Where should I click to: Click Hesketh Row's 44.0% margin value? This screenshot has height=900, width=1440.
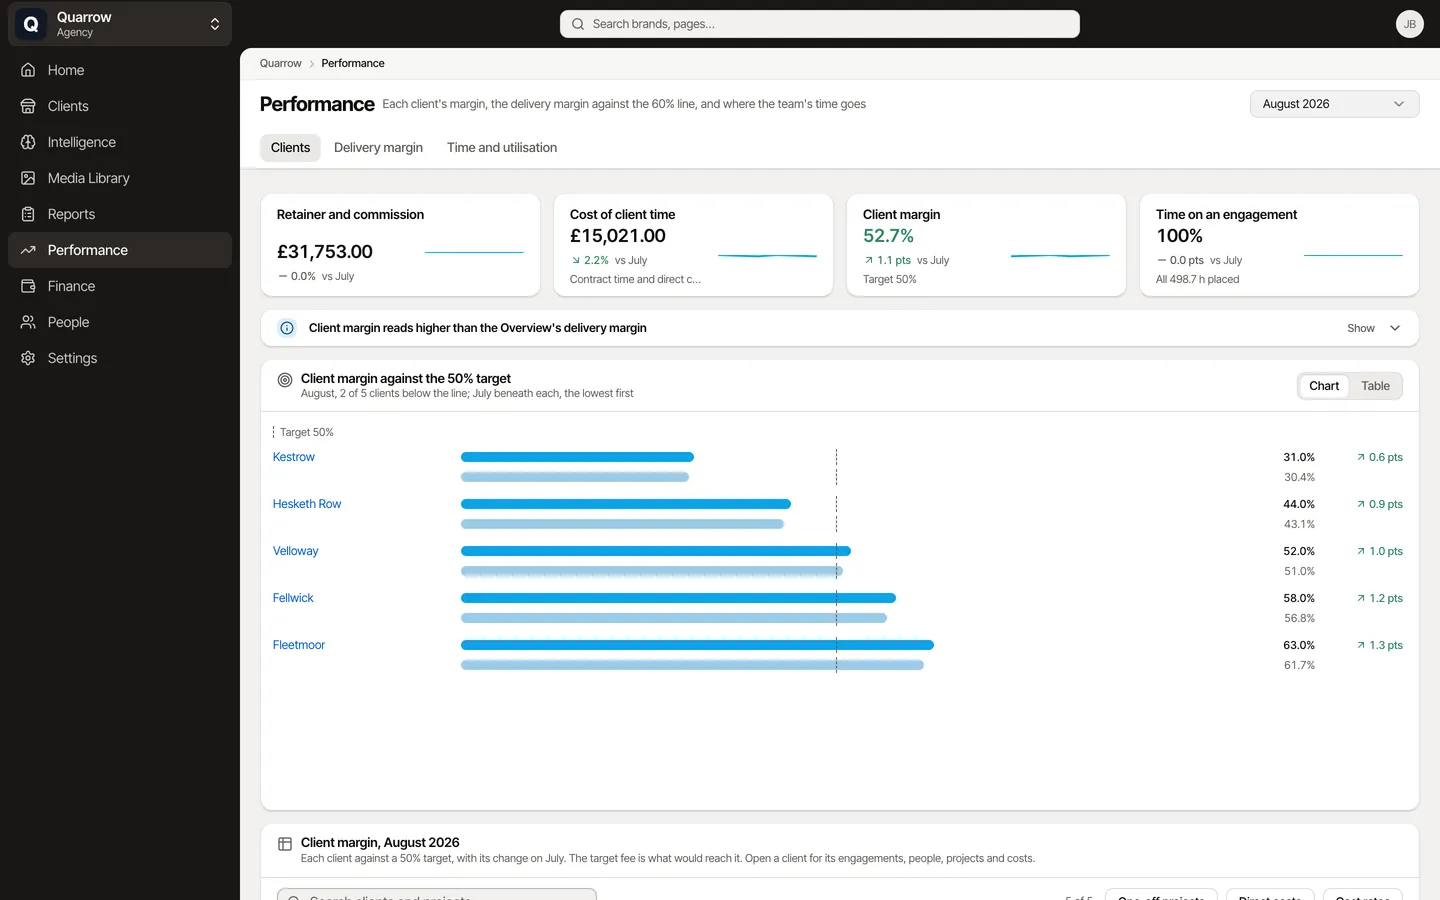pyautogui.click(x=1299, y=504)
